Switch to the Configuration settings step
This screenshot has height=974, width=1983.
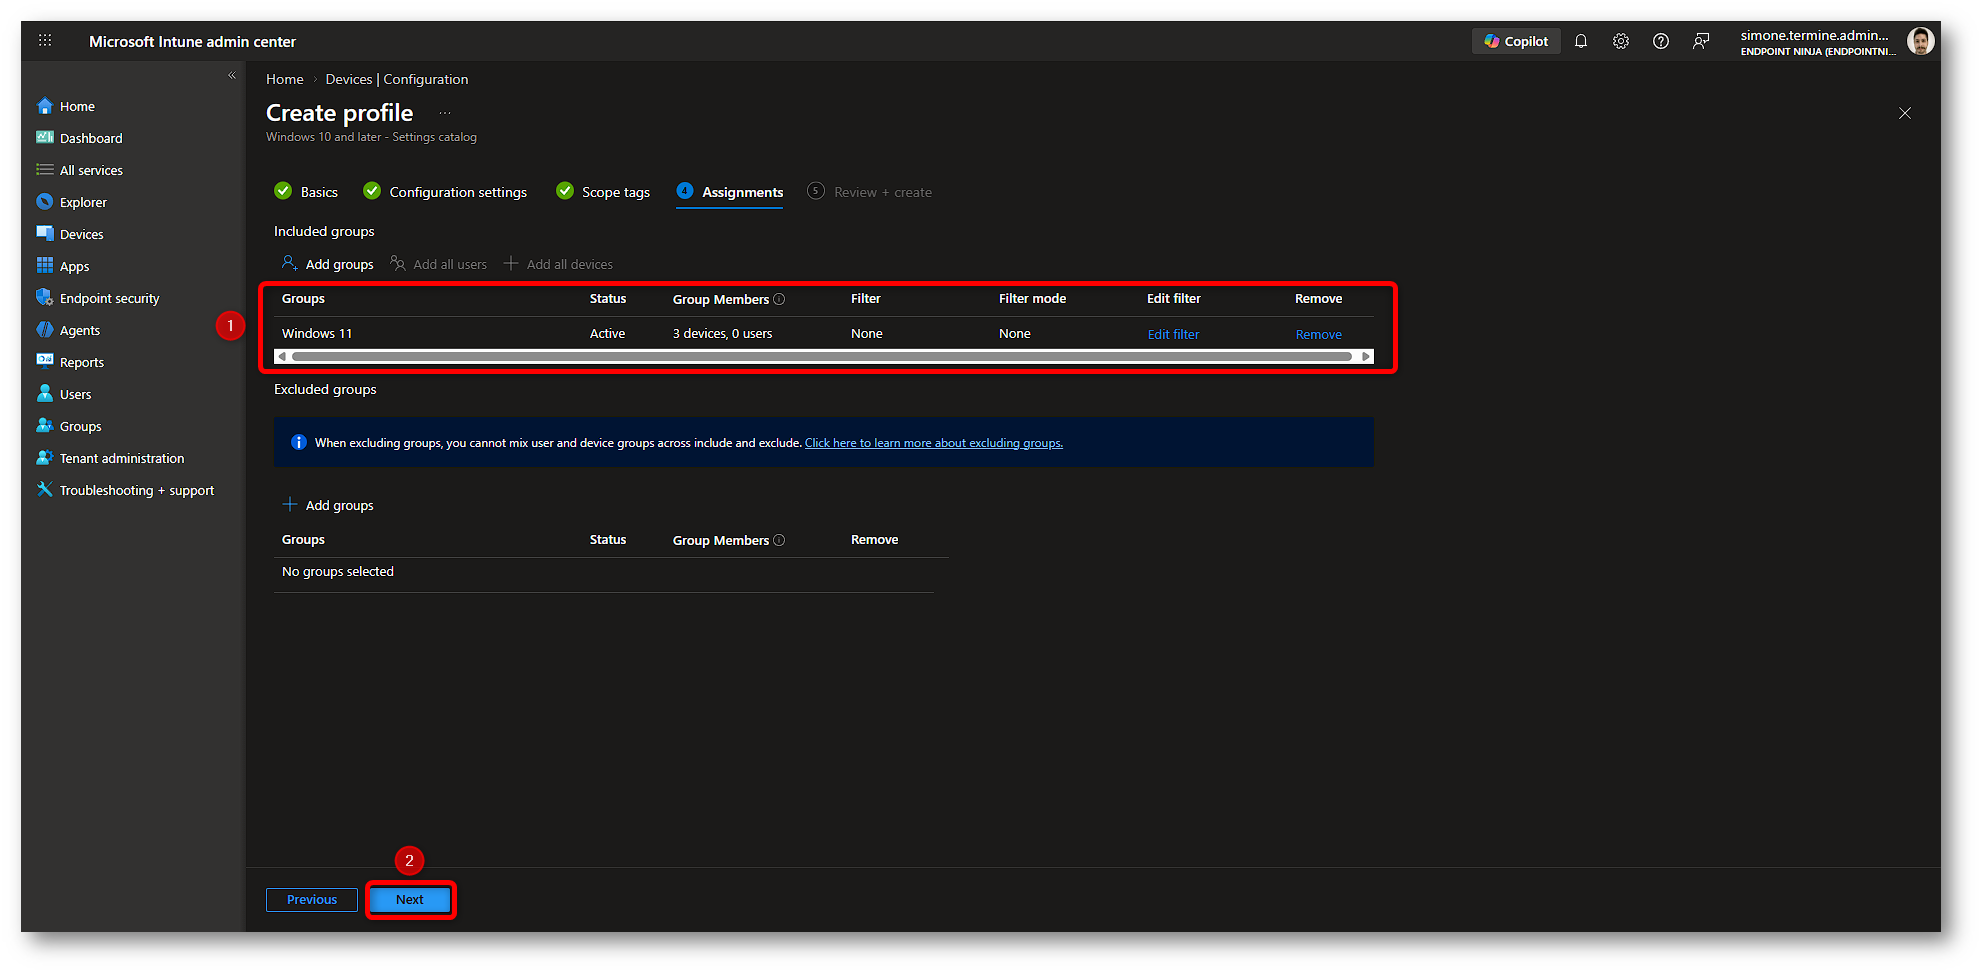[457, 192]
